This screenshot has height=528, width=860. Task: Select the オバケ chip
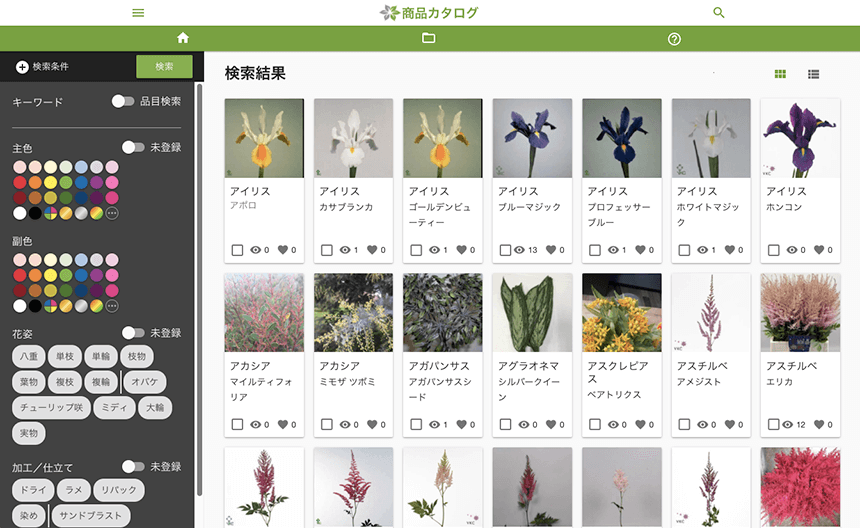point(145,382)
